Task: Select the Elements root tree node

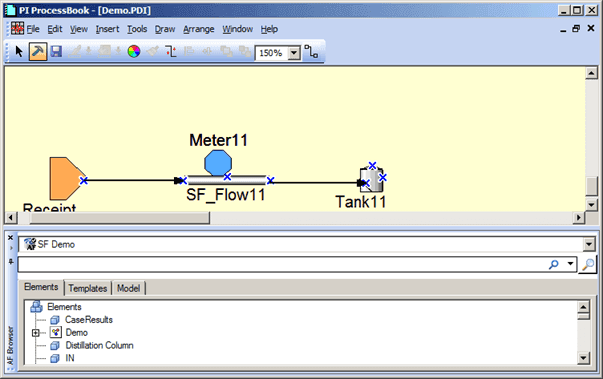Action: coord(64,307)
